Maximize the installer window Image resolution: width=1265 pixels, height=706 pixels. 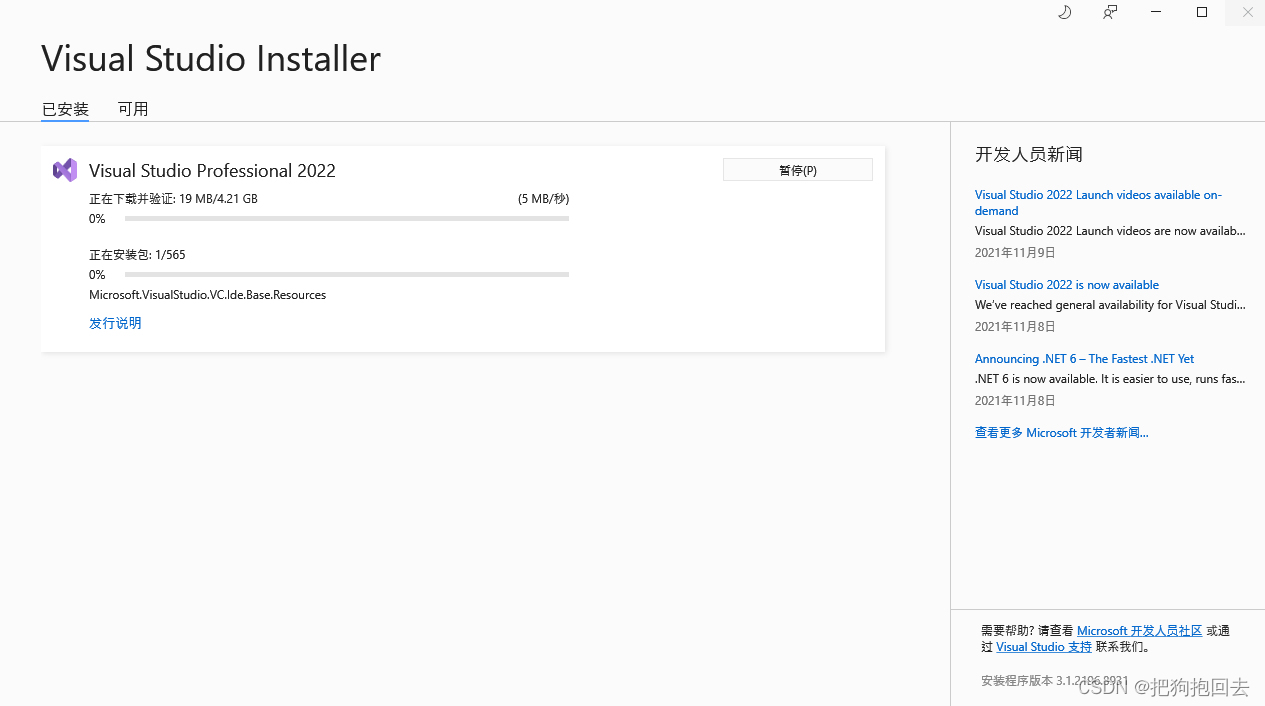(x=1202, y=12)
